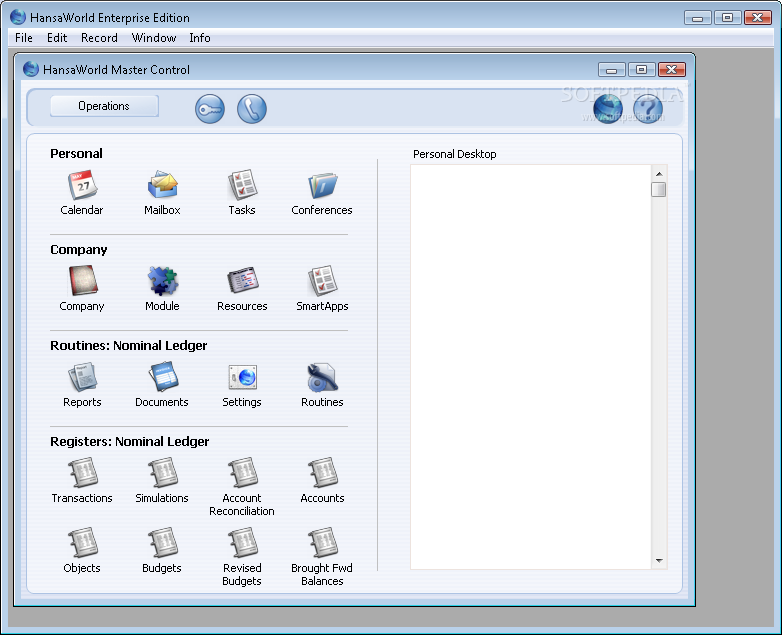Open the Documents icon
This screenshot has width=782, height=635.
click(x=163, y=377)
